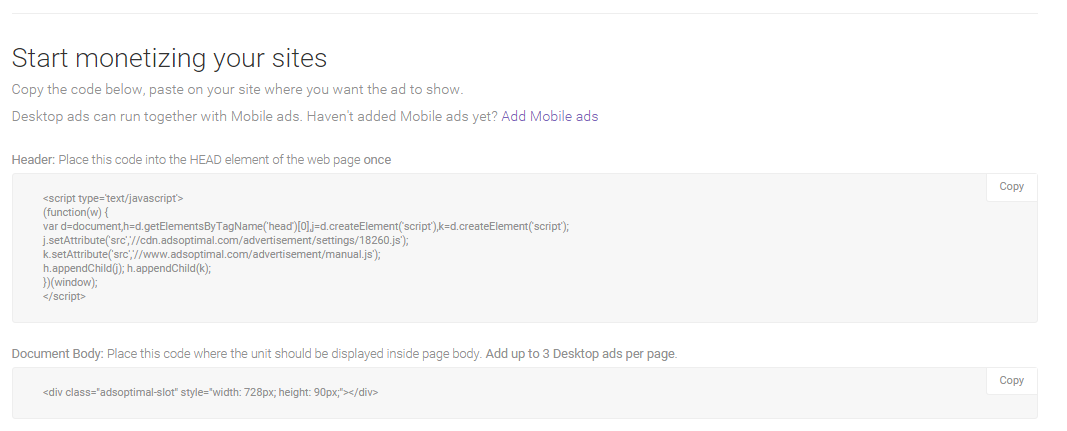This screenshot has width=1067, height=431.
Task: Click the bold Header: label
Action: point(33,160)
